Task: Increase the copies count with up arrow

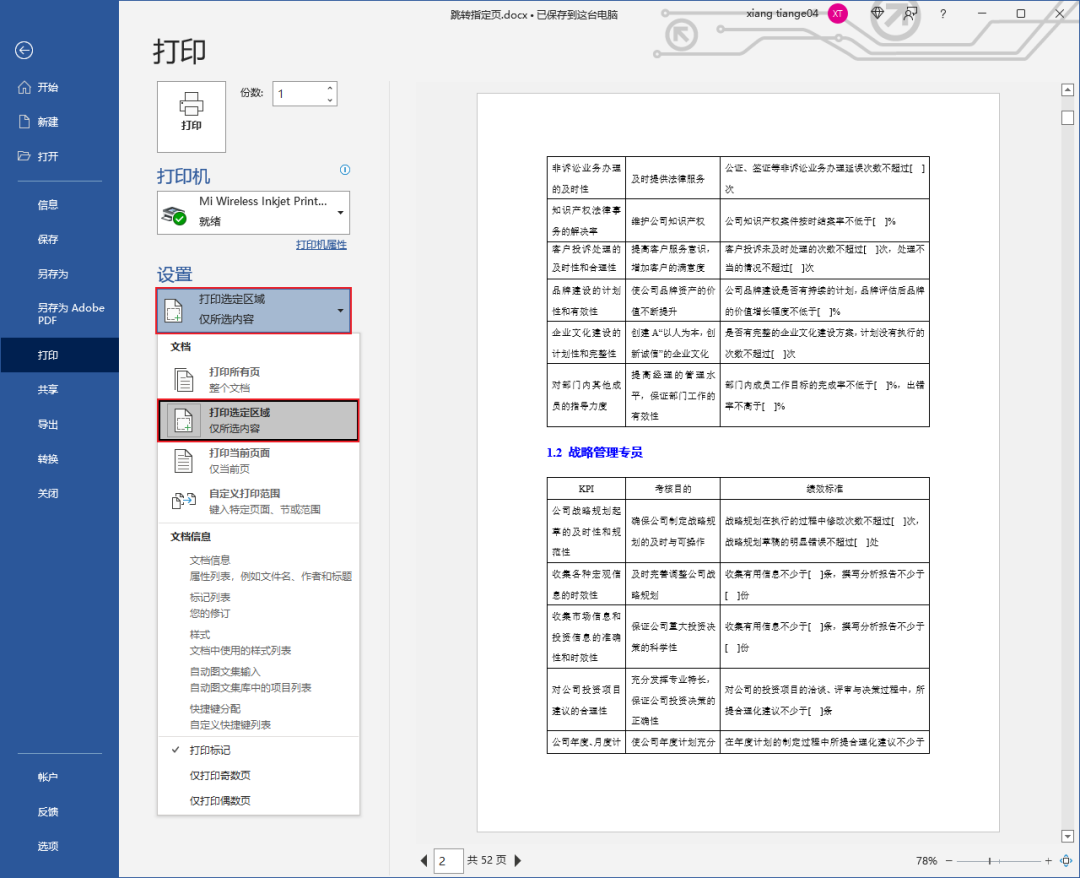Action: [329, 88]
